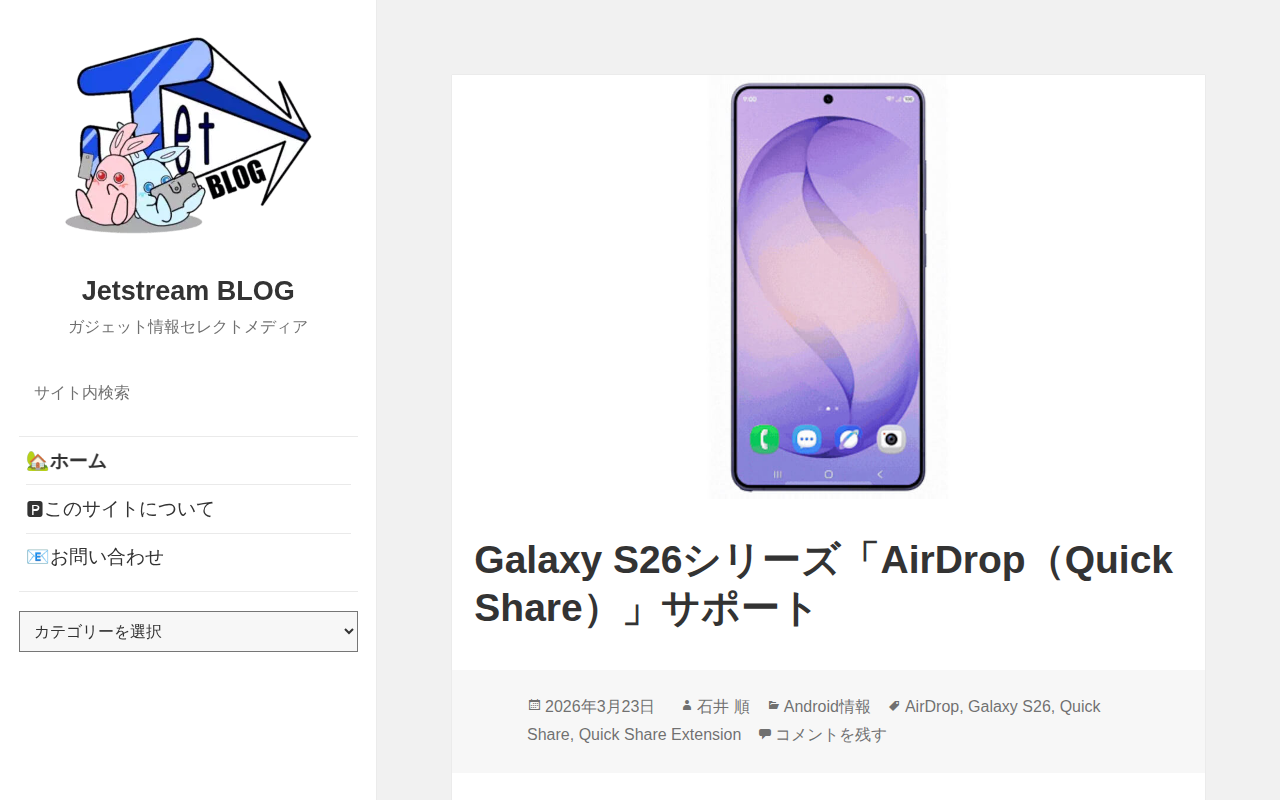Click the コメントを残す link
The height and width of the screenshot is (800, 1280).
831,734
